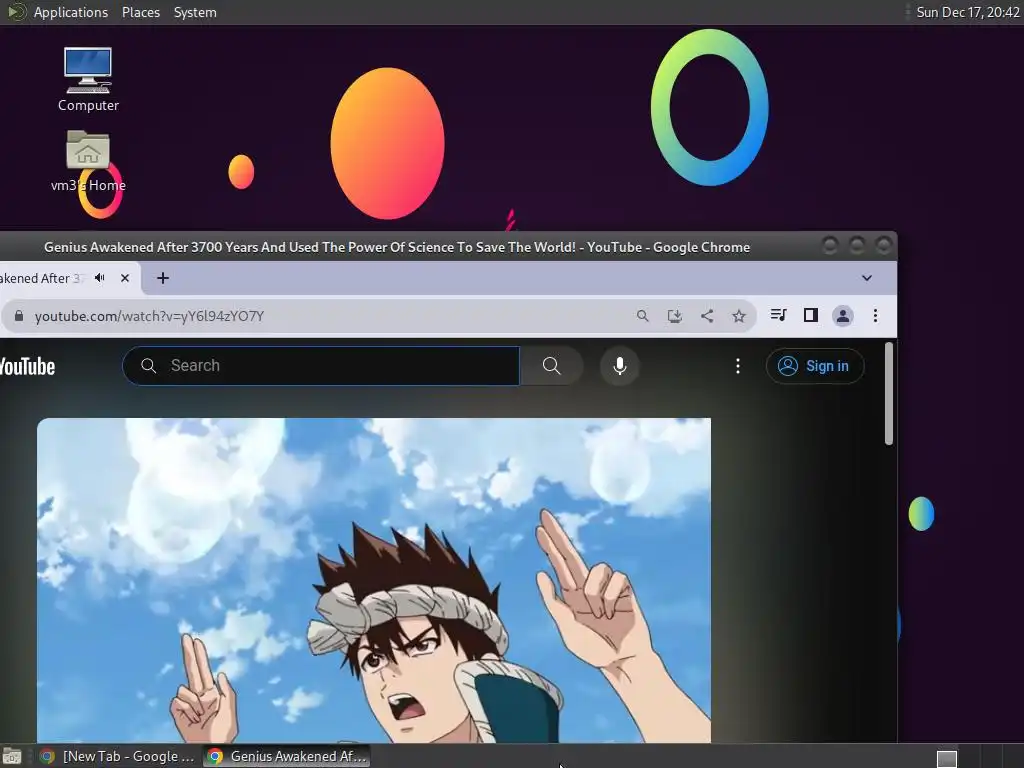Click the youtube.com address bar URL
This screenshot has width=1024, height=768.
click(150, 316)
